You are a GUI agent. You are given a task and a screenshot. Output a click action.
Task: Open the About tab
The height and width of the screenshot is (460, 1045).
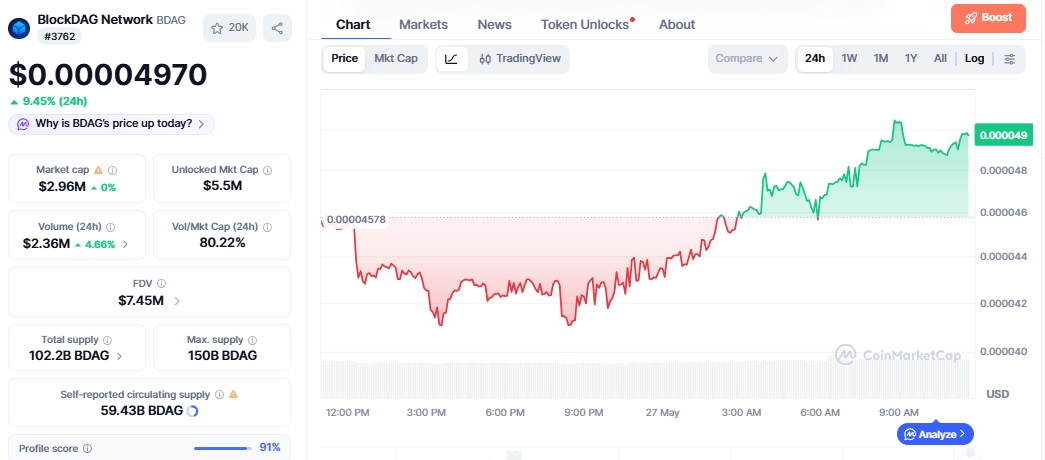[677, 25]
